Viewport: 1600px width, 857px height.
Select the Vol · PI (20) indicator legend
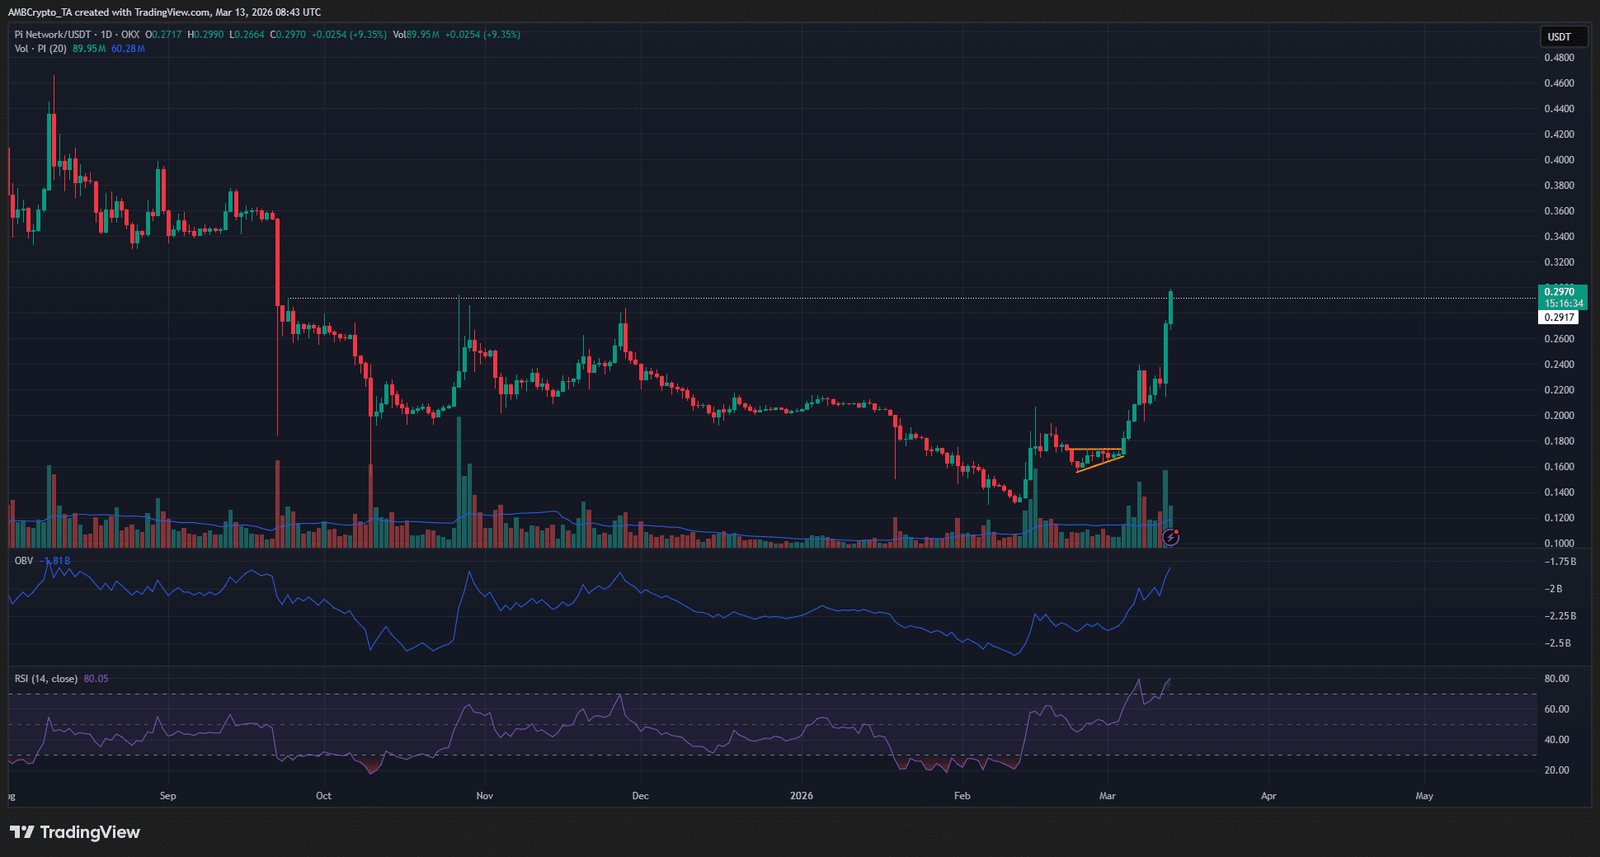[x=40, y=48]
